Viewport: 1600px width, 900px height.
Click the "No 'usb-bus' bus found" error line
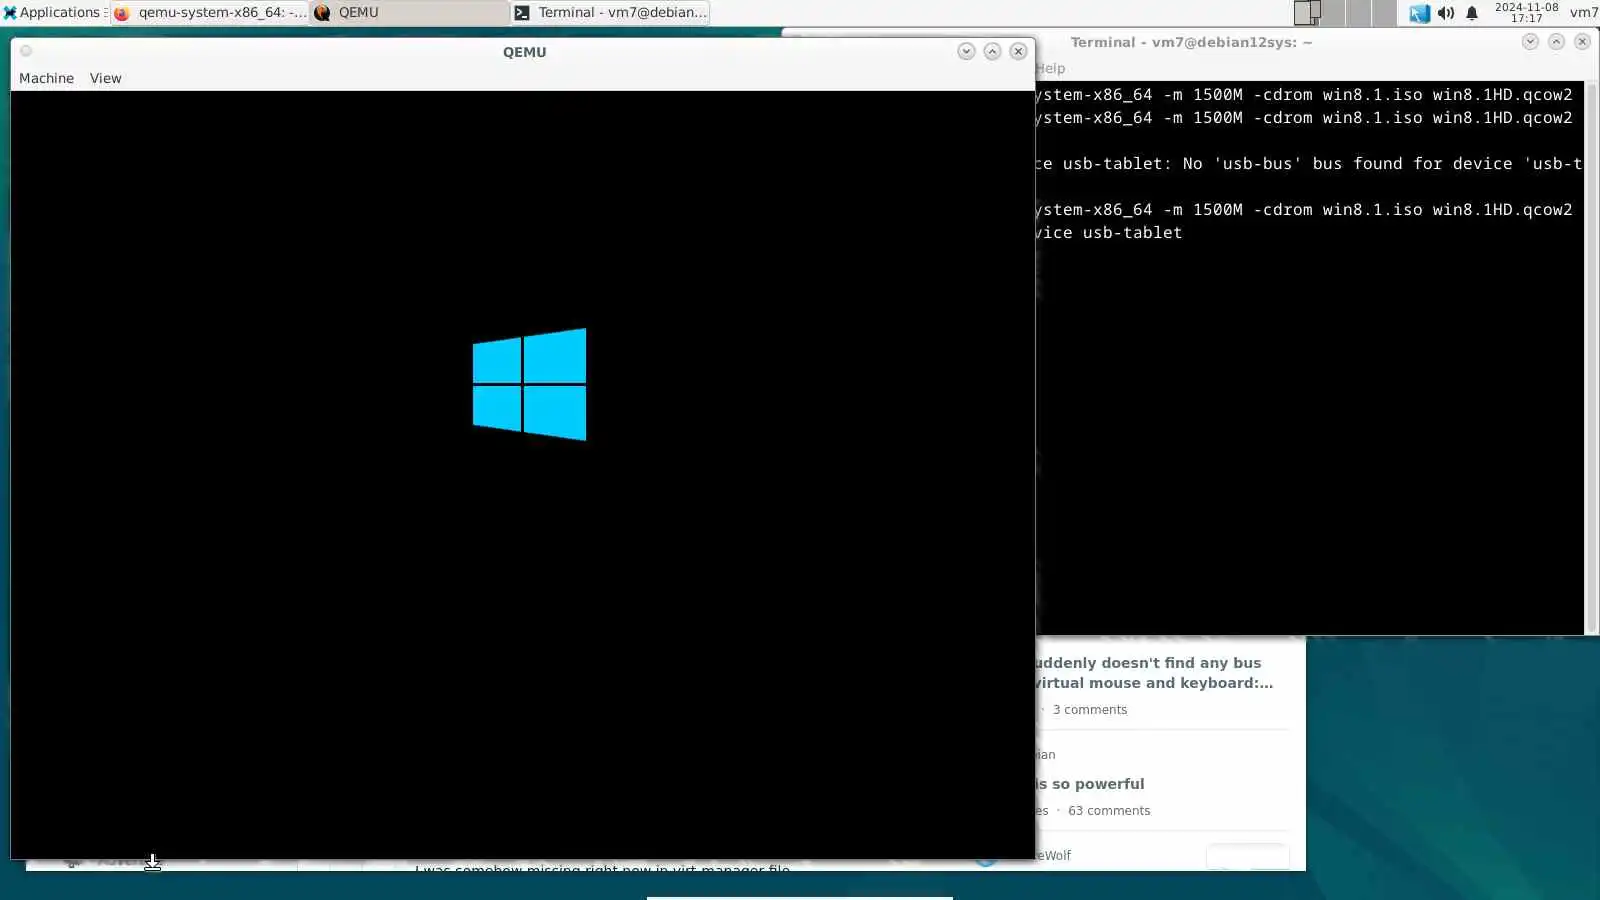(x=1309, y=163)
